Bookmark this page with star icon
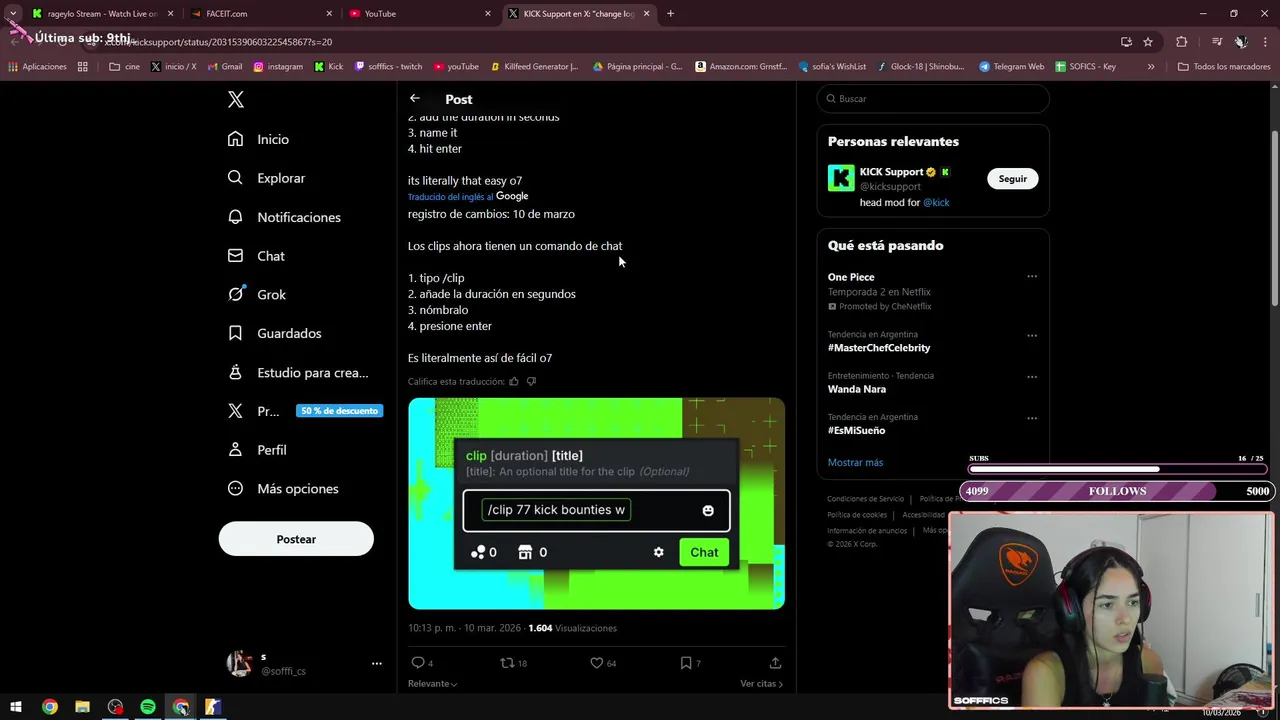1280x720 pixels. [1148, 42]
